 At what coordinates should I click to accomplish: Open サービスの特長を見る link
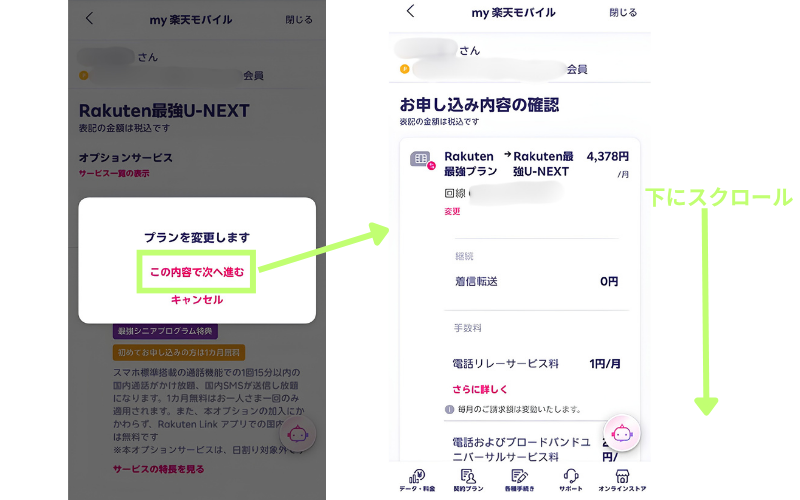[159, 469]
